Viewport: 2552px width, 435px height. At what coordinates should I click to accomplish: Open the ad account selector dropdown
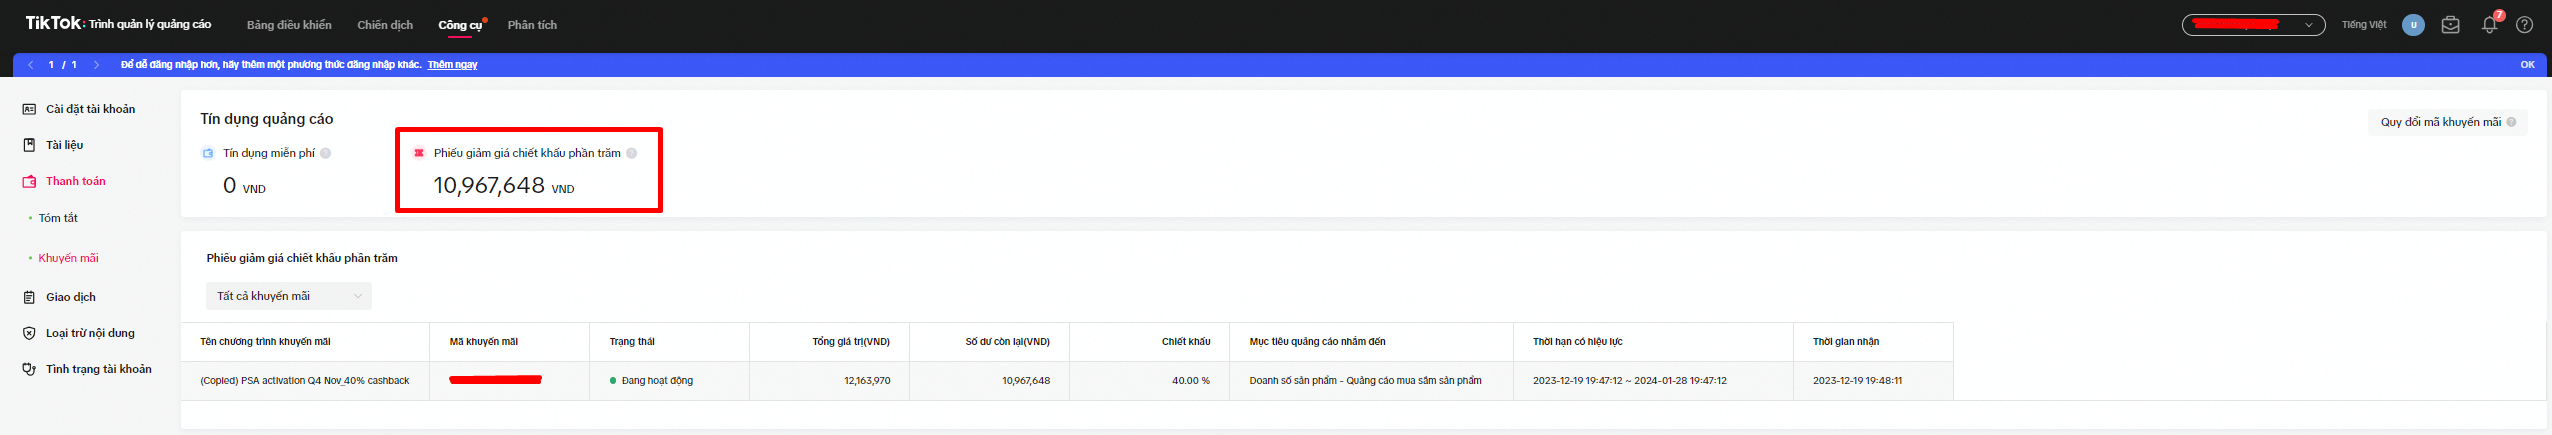[2253, 25]
